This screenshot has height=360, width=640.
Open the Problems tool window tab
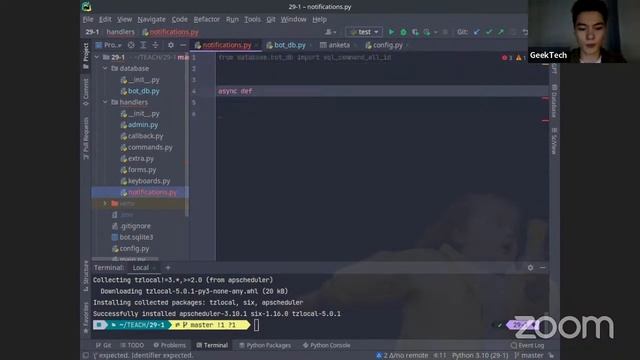[x=169, y=345]
